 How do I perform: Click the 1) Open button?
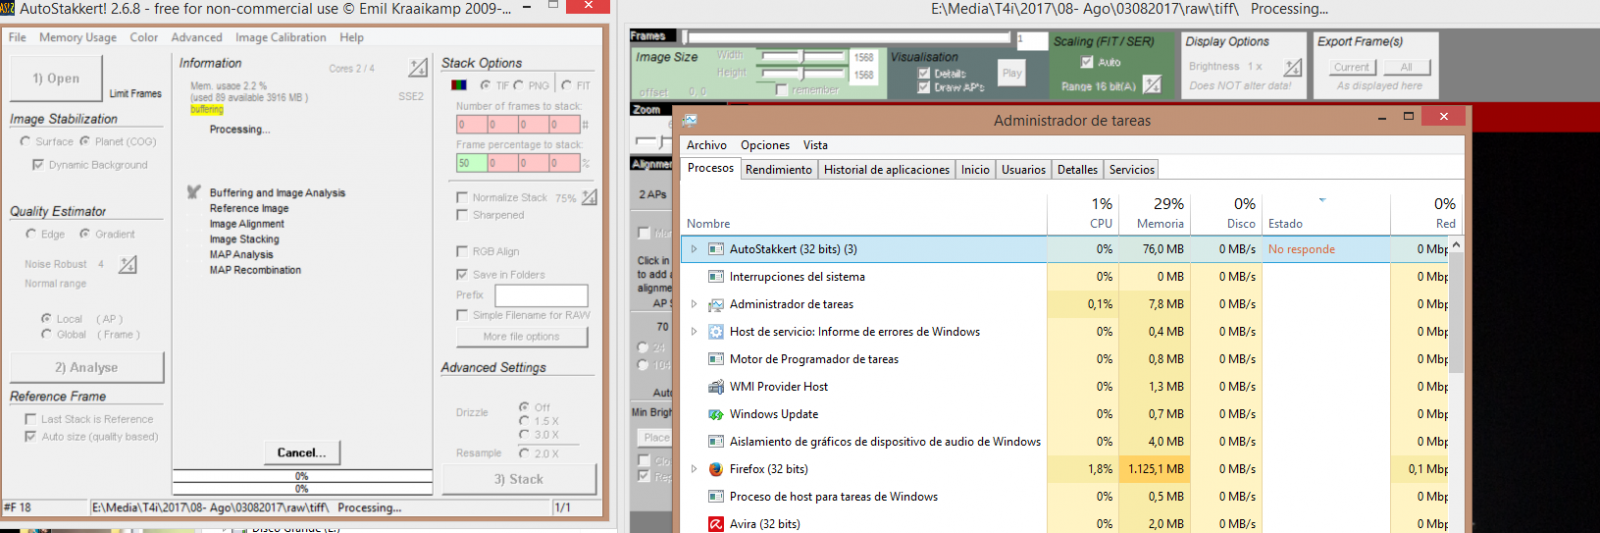click(x=56, y=78)
